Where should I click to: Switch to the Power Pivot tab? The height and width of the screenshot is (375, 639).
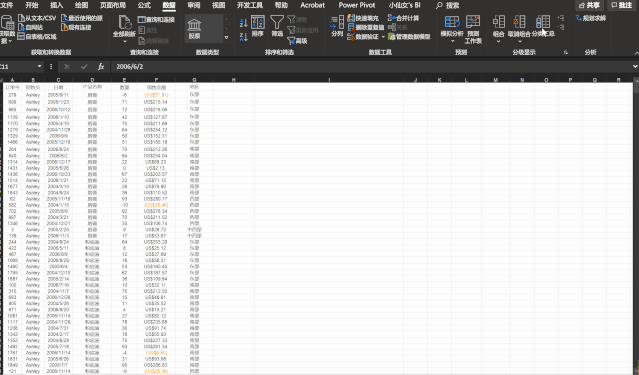click(x=357, y=5)
